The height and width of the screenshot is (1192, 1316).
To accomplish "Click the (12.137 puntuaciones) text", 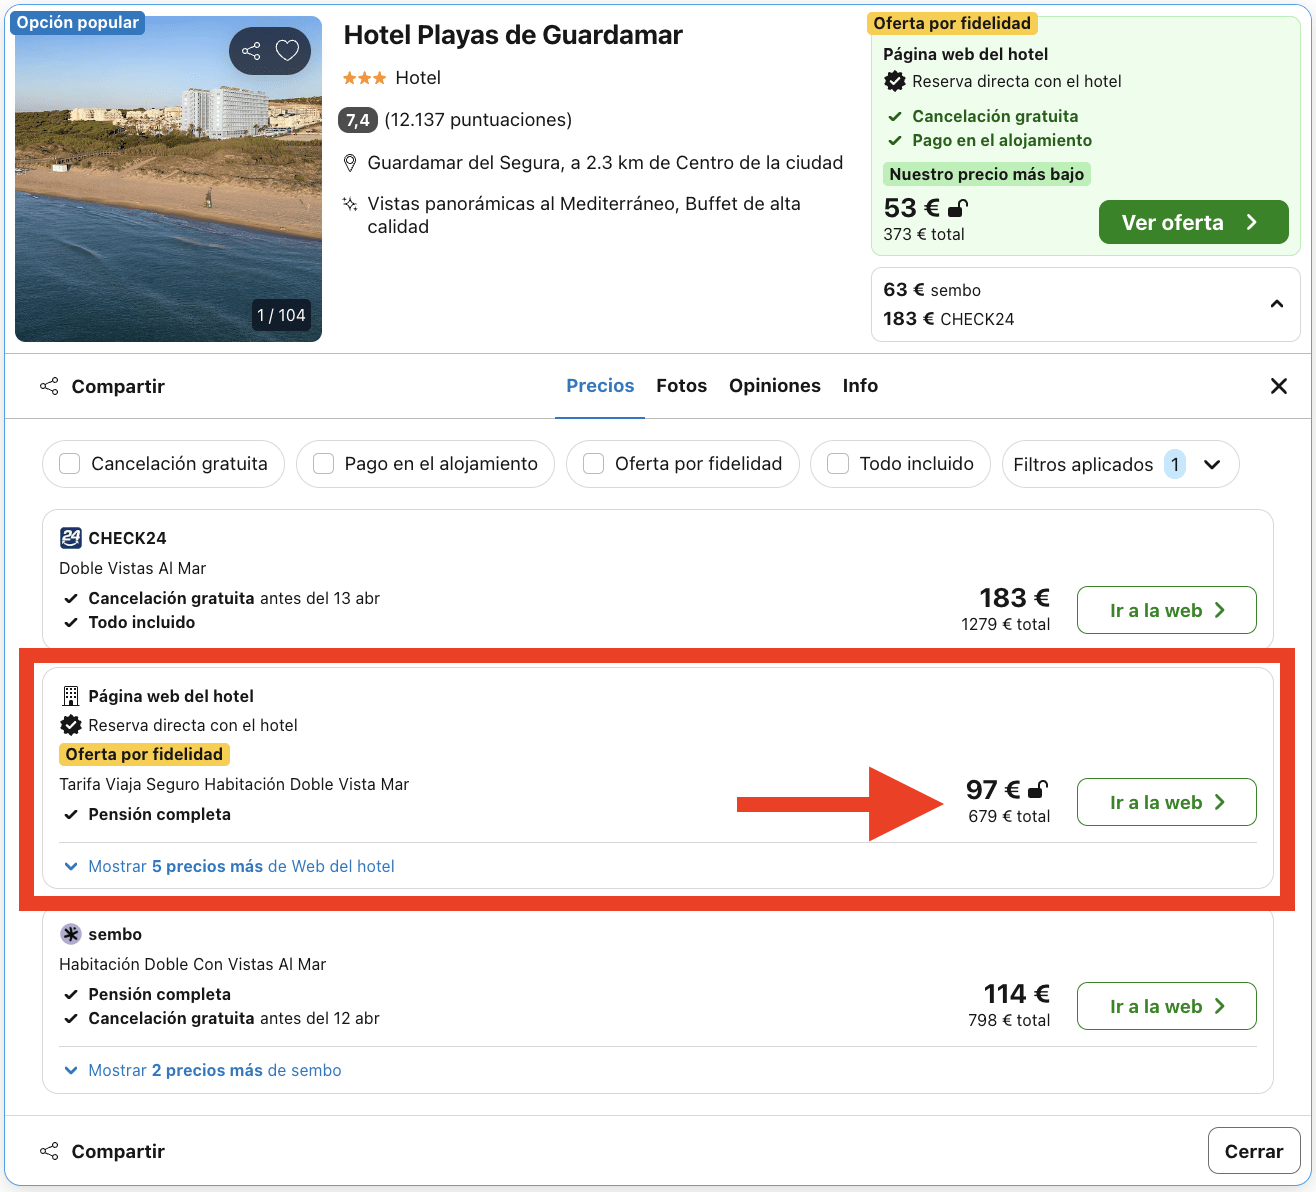I will pyautogui.click(x=478, y=120).
